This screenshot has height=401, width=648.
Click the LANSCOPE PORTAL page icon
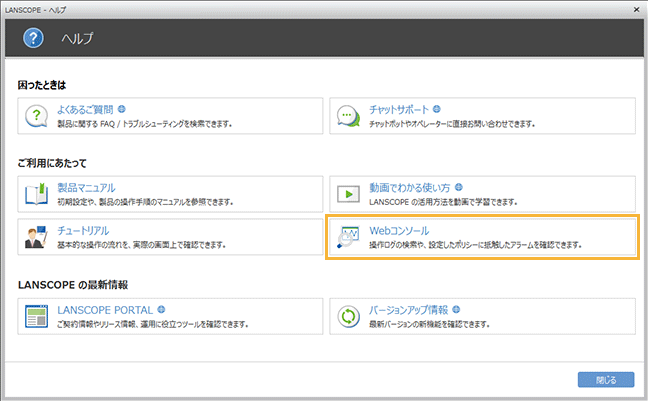click(37, 316)
